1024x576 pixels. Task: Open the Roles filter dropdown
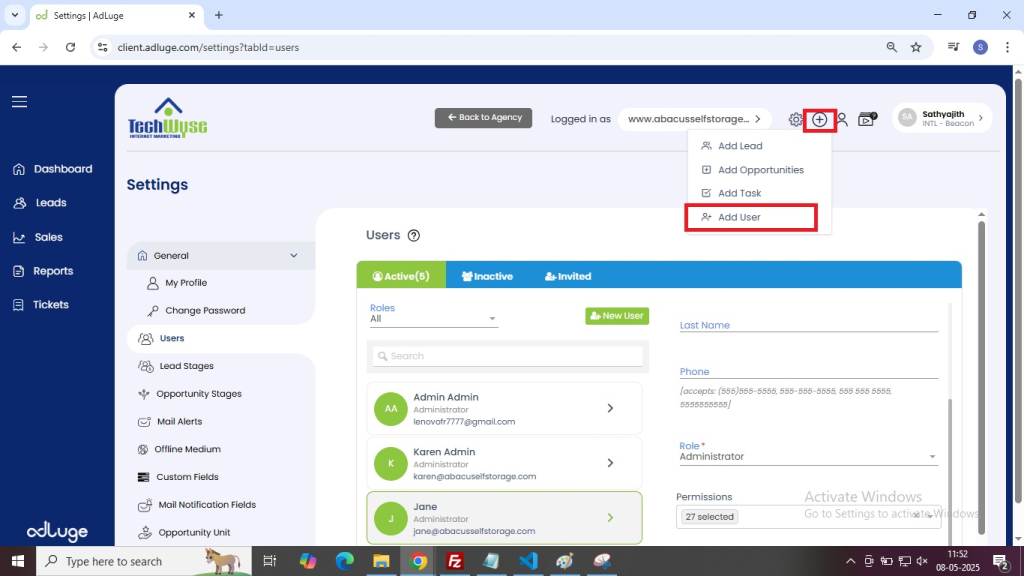click(433, 319)
